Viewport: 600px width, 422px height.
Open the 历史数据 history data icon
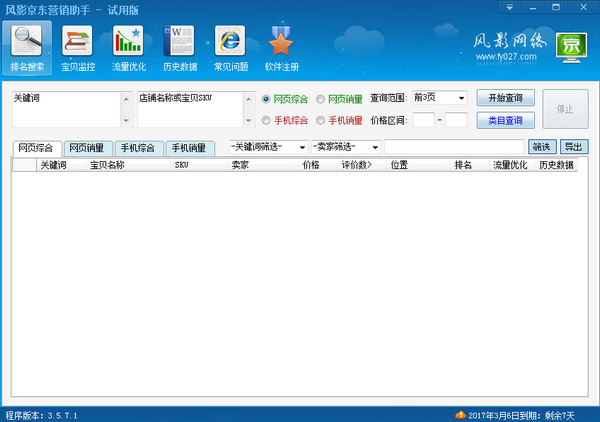pyautogui.click(x=178, y=48)
